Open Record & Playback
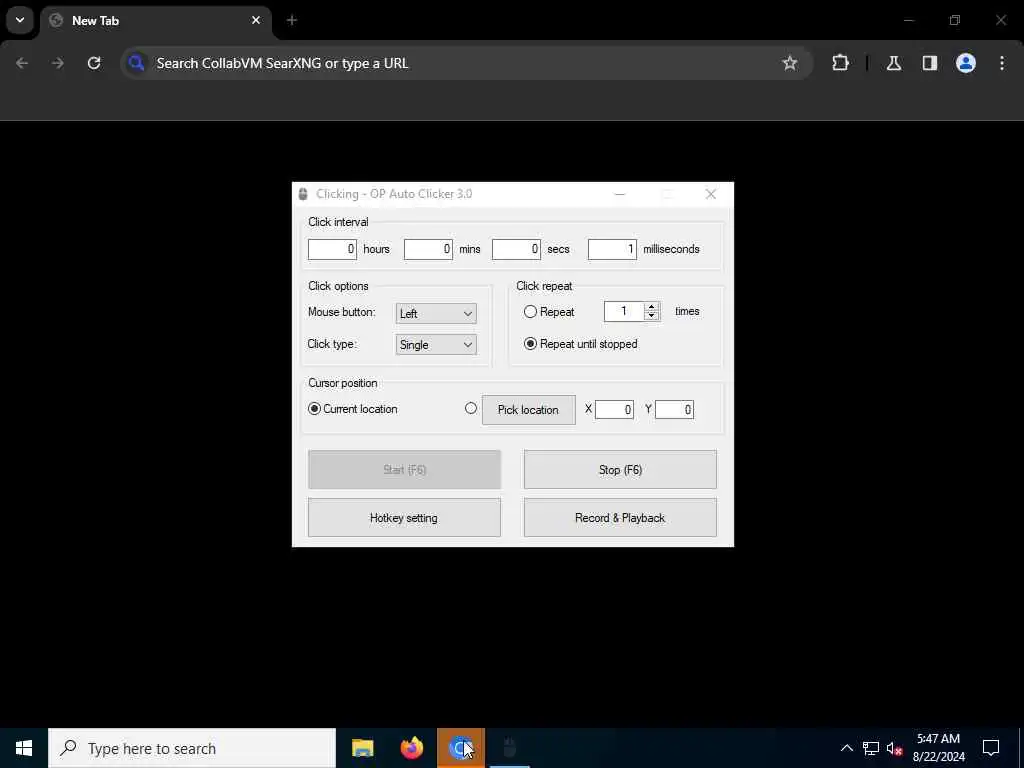1024x768 pixels. point(620,518)
